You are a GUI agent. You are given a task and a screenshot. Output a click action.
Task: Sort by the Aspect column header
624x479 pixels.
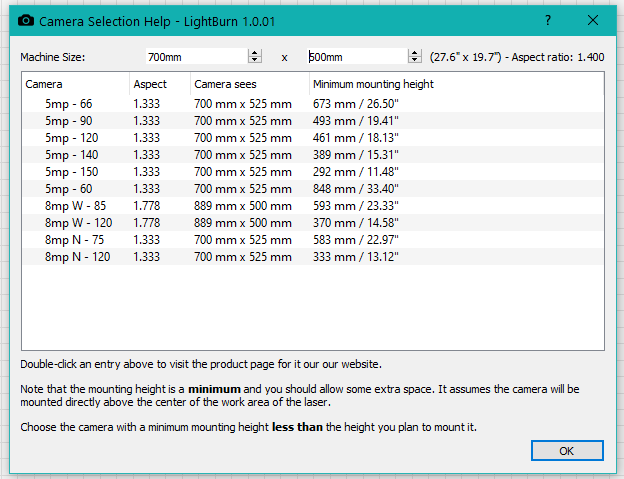pyautogui.click(x=160, y=84)
